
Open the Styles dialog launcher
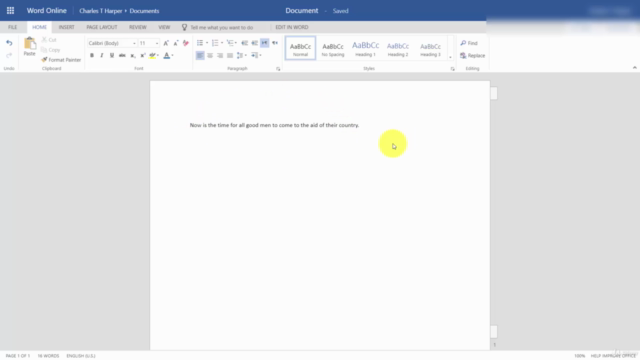pos(452,69)
